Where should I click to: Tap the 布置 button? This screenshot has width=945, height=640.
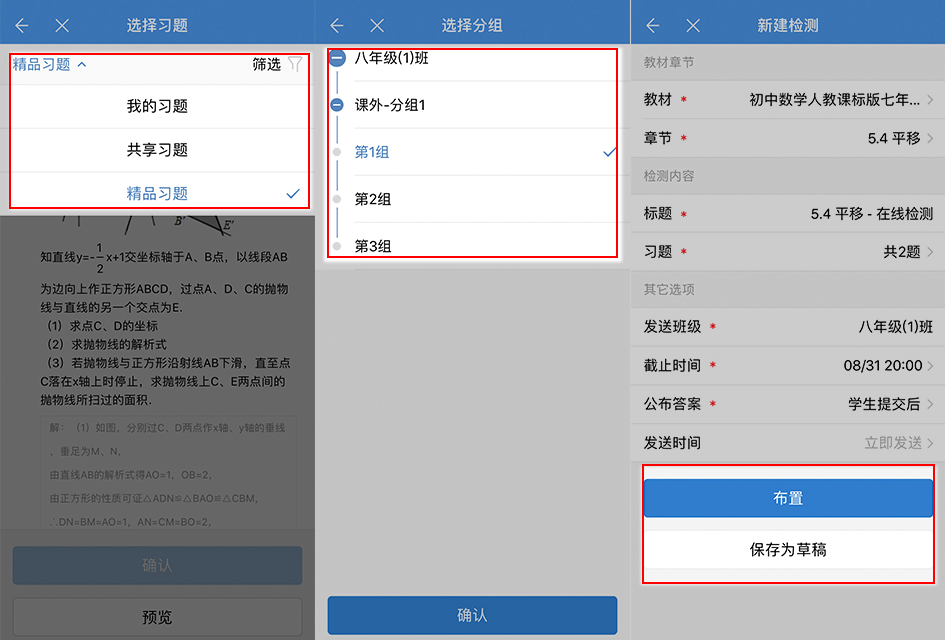[x=787, y=497]
